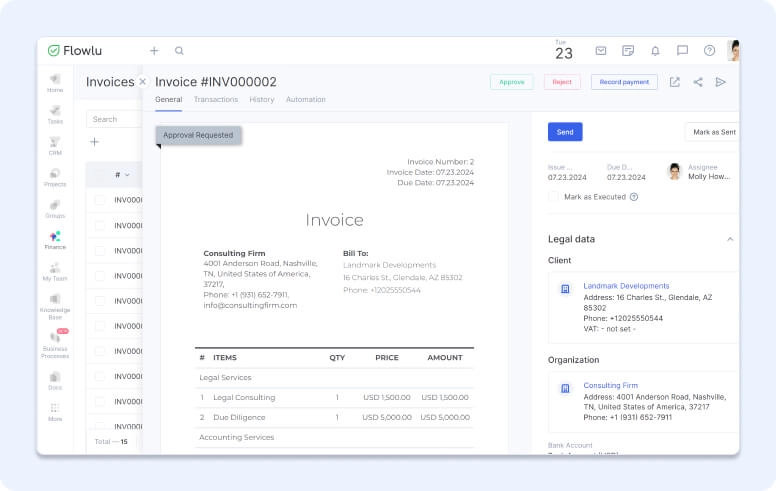
Task: Open Tasks in the sidebar
Action: tap(55, 114)
